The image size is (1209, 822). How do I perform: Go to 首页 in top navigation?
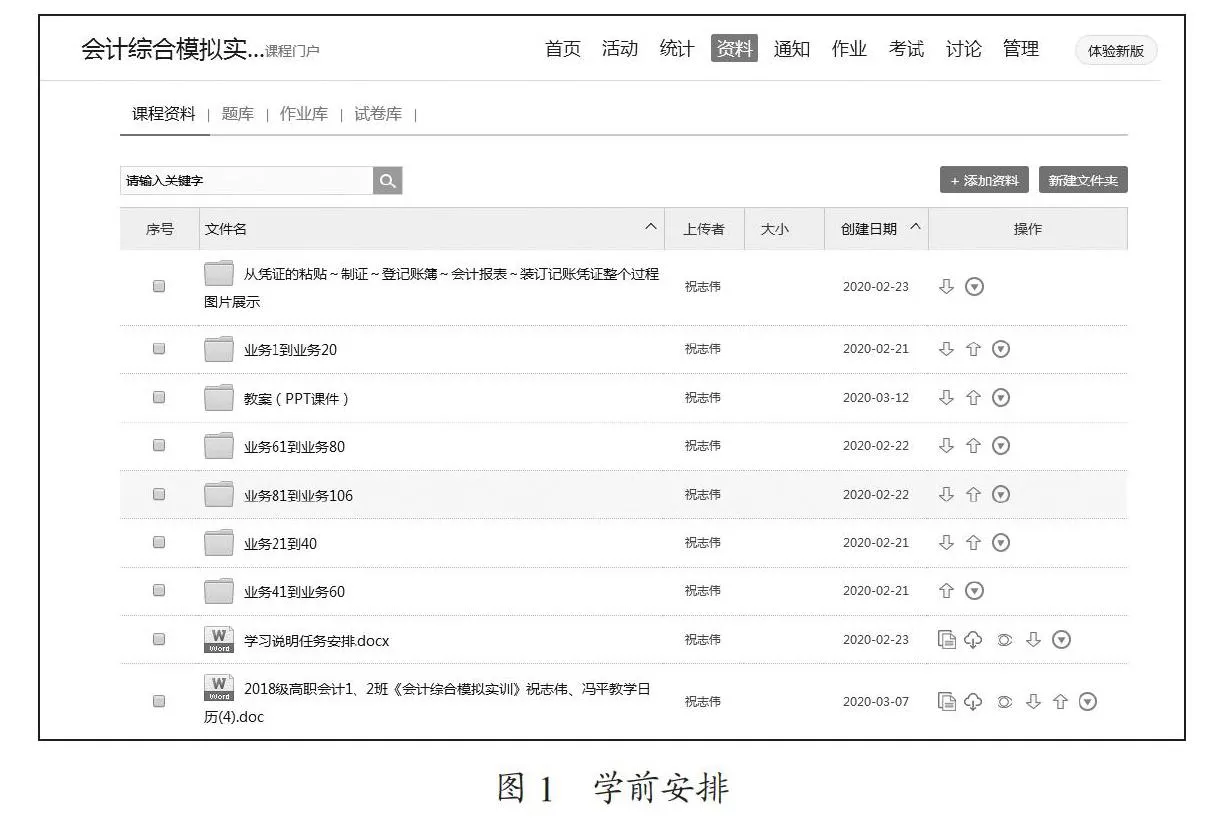562,49
